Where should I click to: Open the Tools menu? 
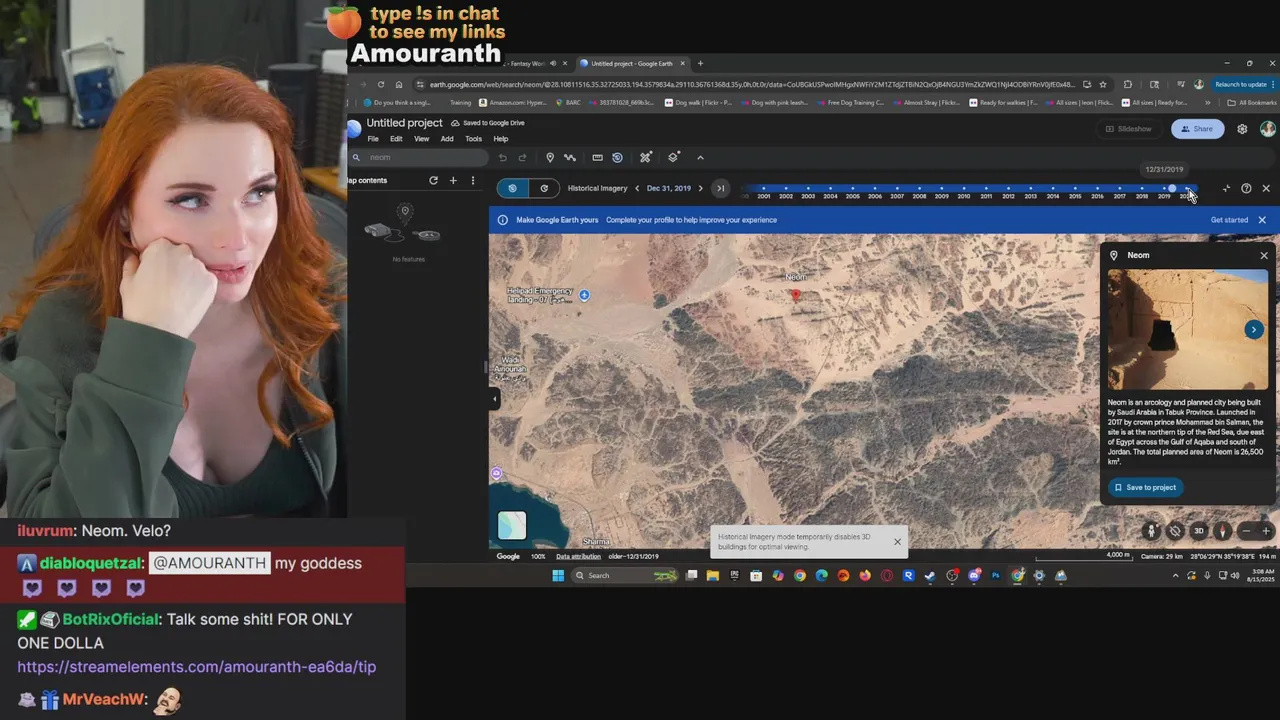tap(473, 139)
